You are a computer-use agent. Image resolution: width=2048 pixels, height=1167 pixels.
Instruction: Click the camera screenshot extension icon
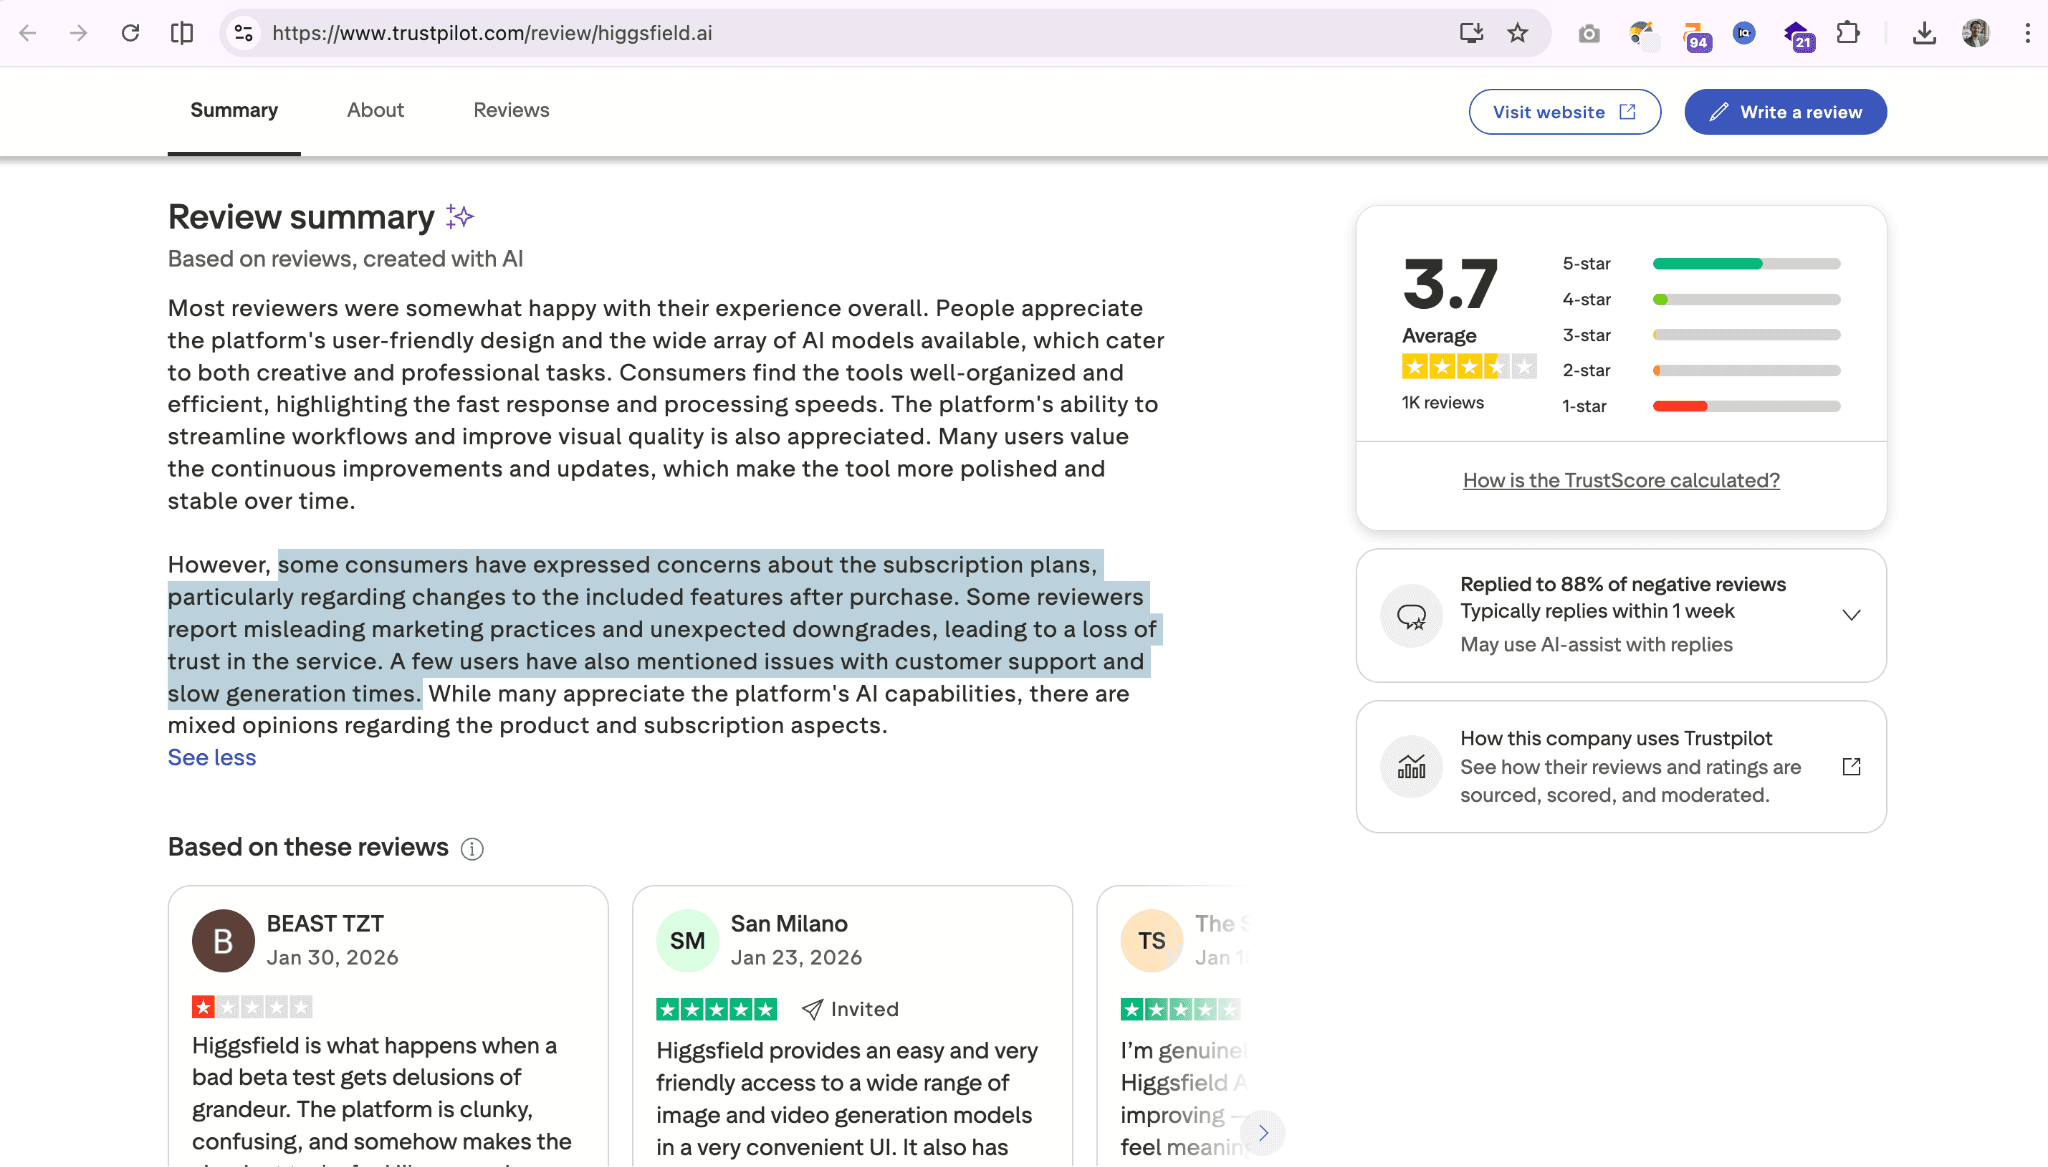click(x=1589, y=34)
